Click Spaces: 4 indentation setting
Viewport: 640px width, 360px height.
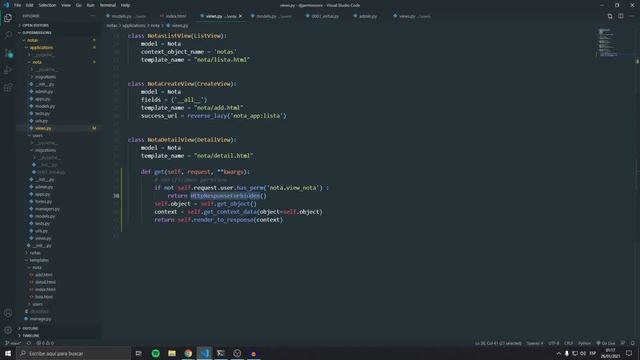click(535, 343)
